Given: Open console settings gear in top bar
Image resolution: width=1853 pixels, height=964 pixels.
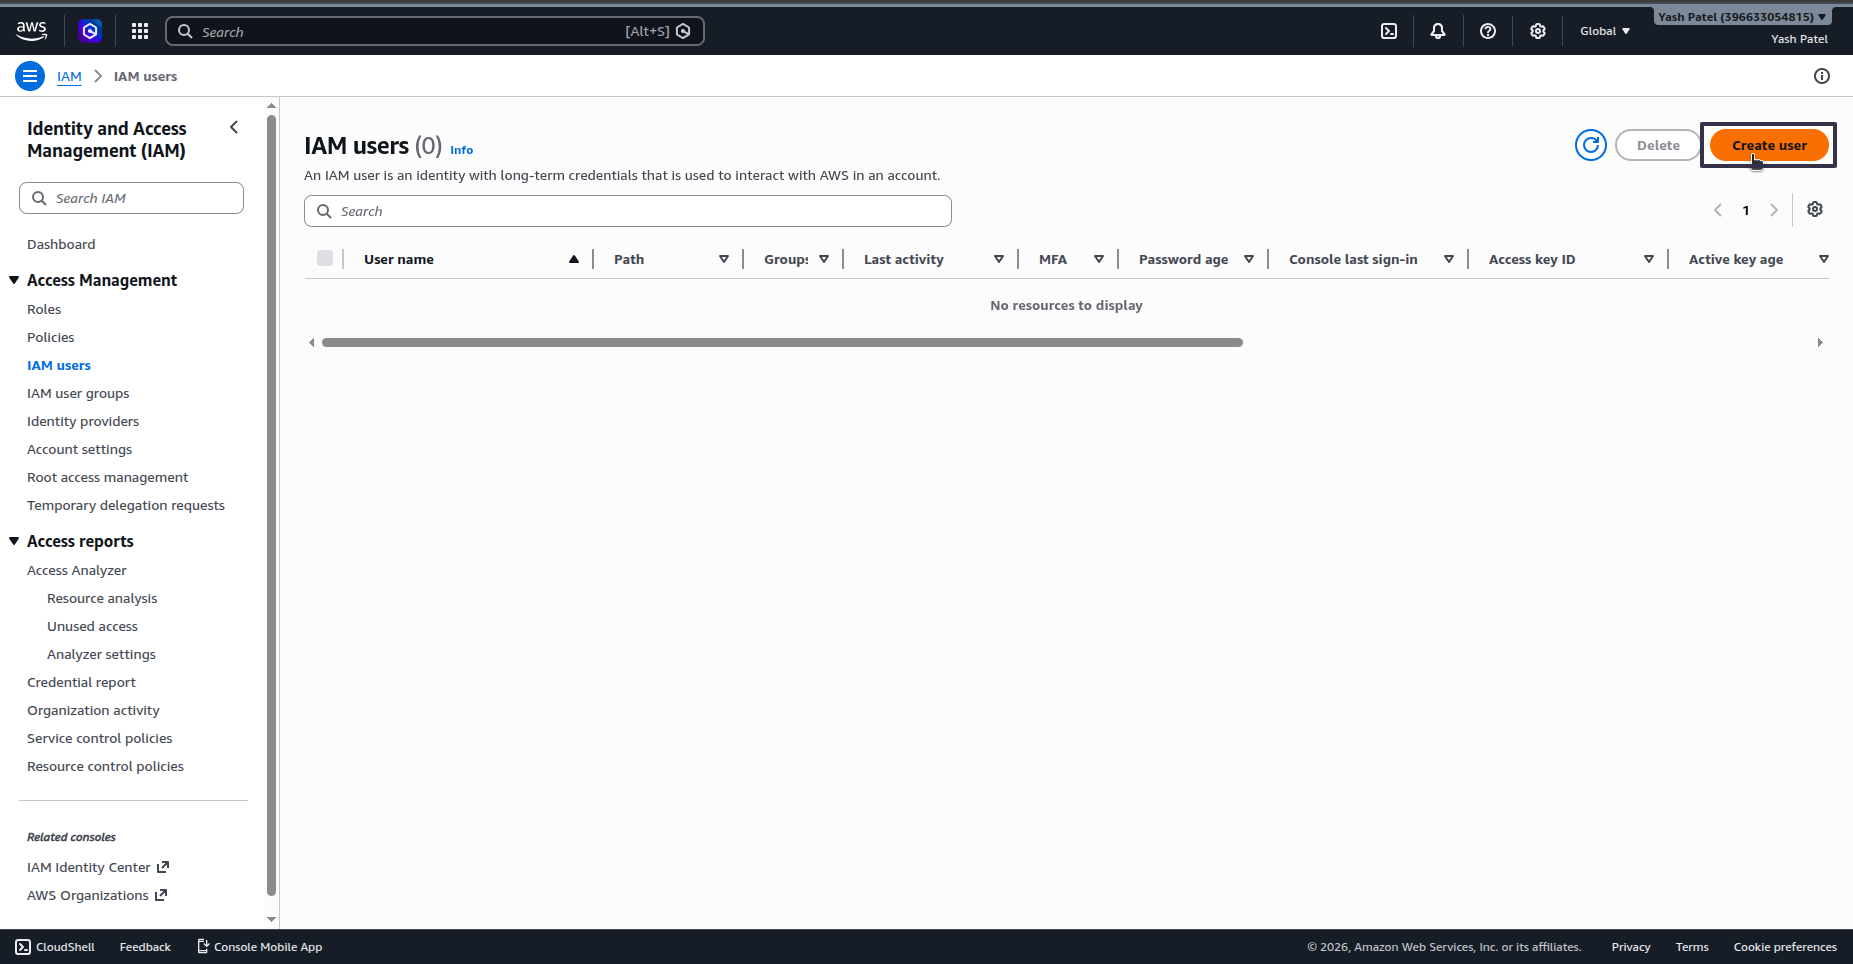Looking at the screenshot, I should (x=1538, y=31).
